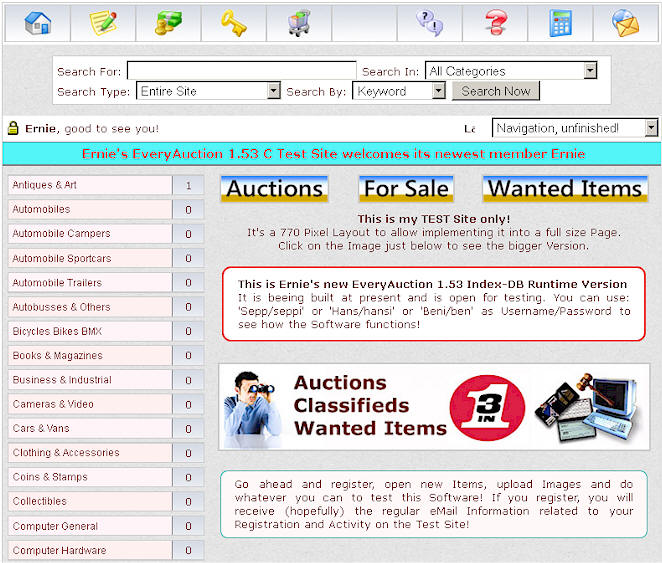Click the "This is my TEST Site only!" heading
The image size is (662, 563).
tap(434, 219)
